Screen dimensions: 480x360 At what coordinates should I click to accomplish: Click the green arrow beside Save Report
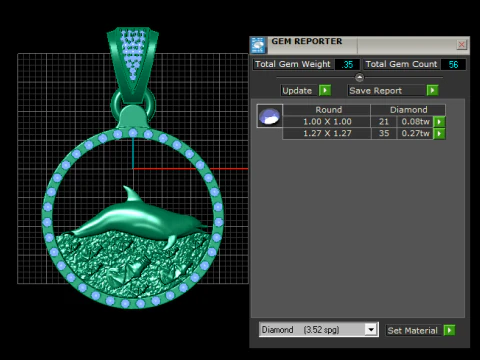[x=432, y=90]
